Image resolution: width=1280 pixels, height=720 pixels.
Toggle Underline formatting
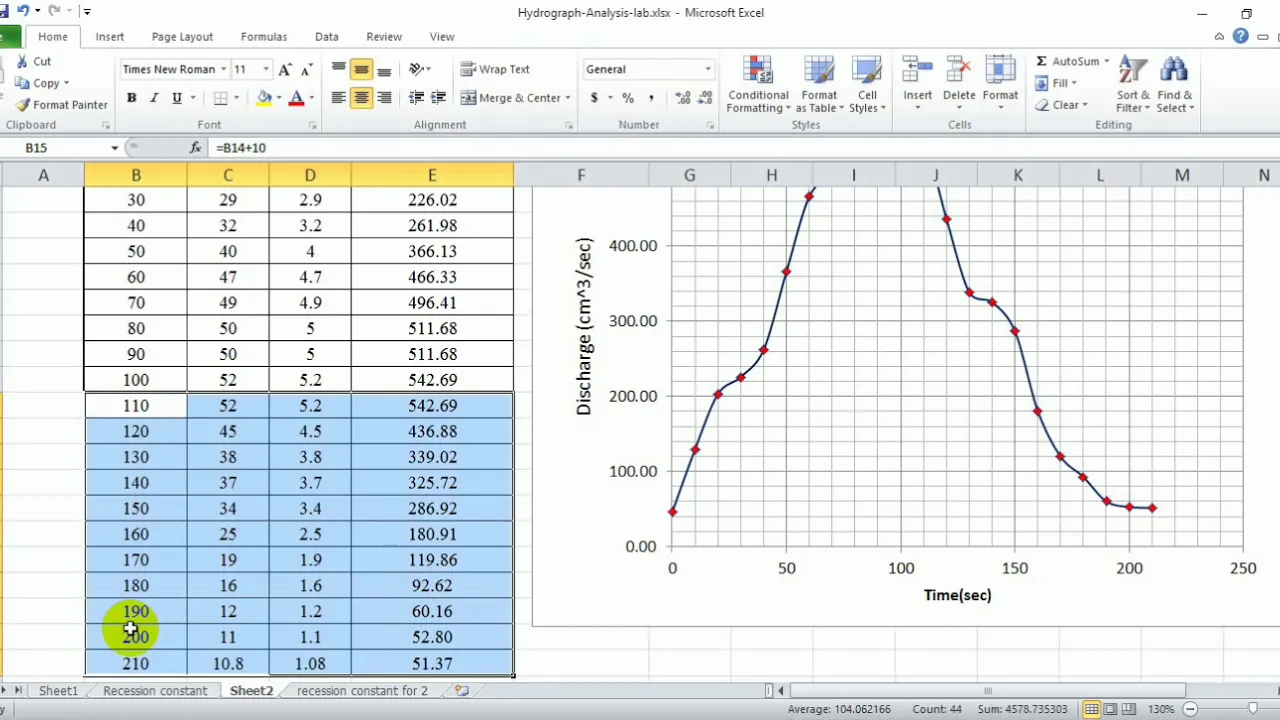pyautogui.click(x=177, y=98)
